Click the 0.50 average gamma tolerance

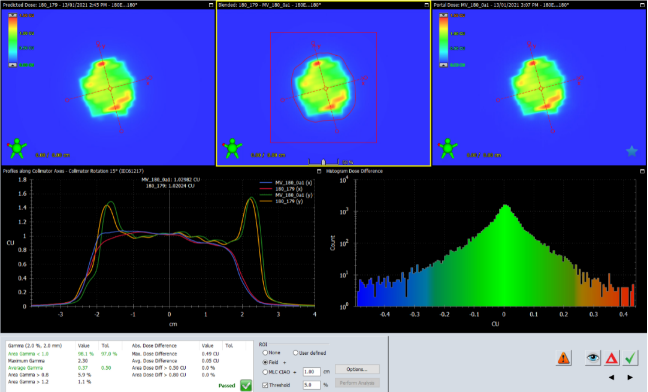tap(106, 368)
